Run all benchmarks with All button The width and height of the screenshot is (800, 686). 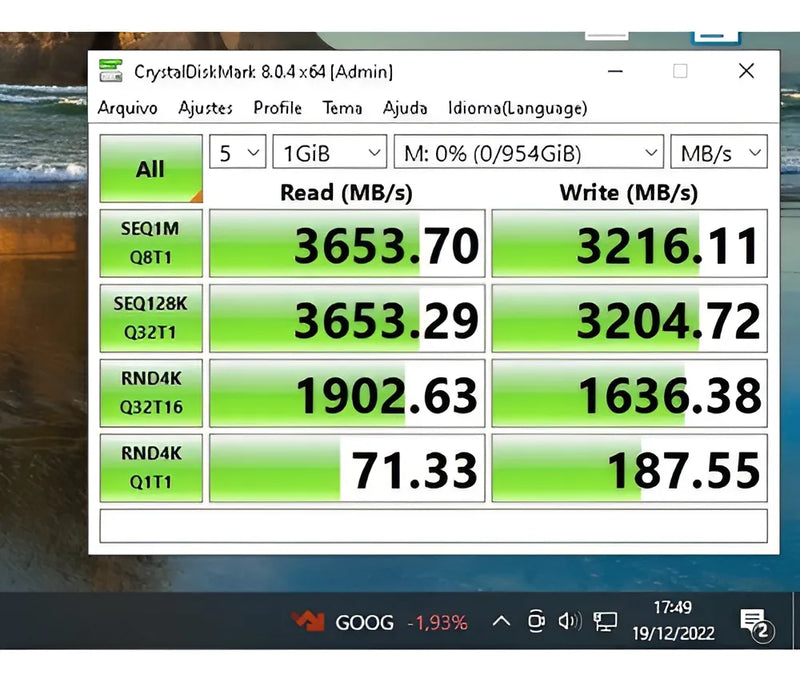(x=150, y=169)
